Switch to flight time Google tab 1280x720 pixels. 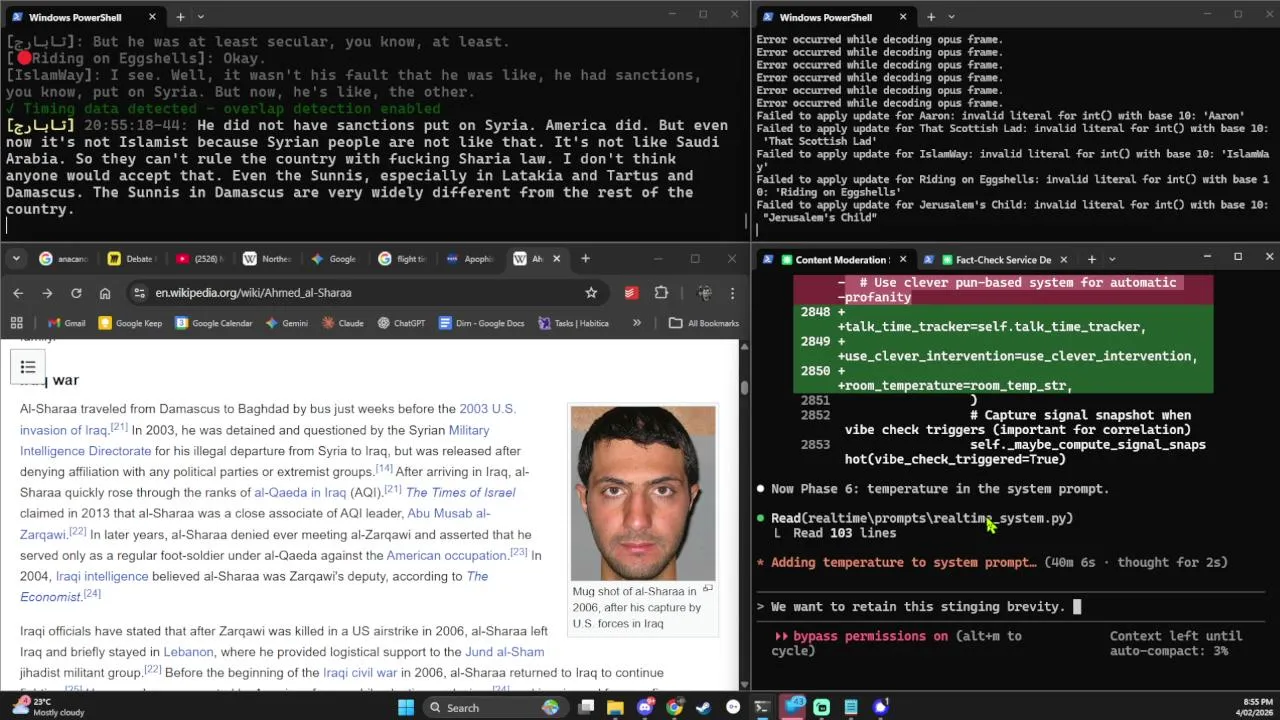(x=403, y=259)
